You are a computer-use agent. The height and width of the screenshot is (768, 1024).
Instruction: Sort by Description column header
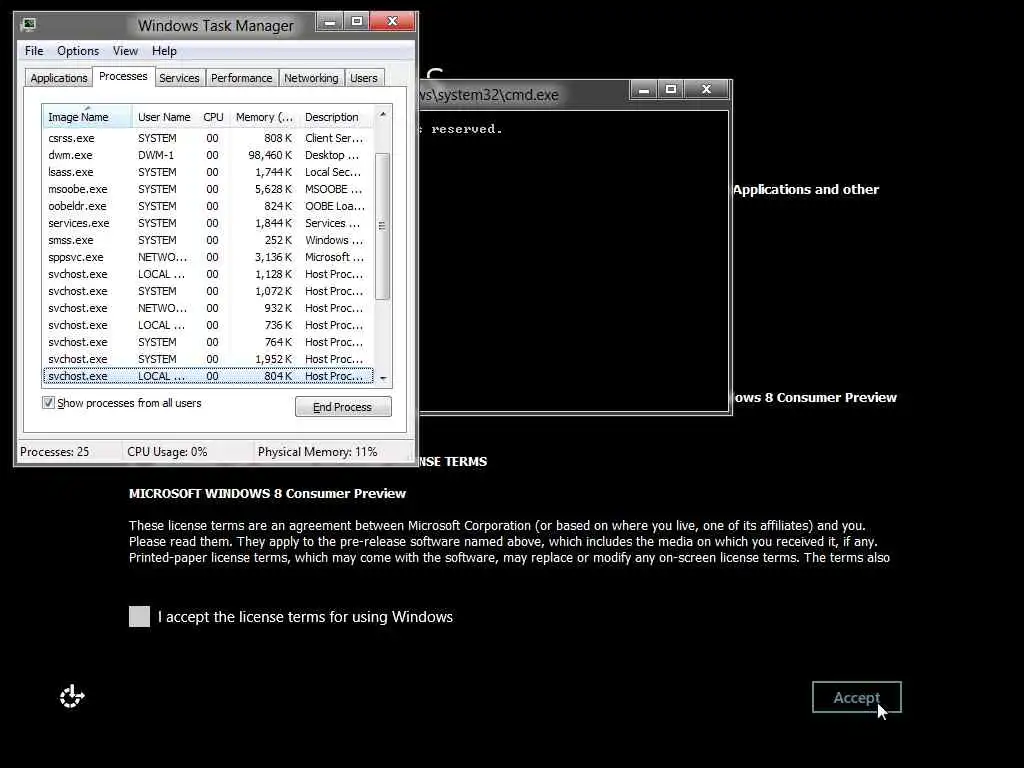tap(336, 117)
